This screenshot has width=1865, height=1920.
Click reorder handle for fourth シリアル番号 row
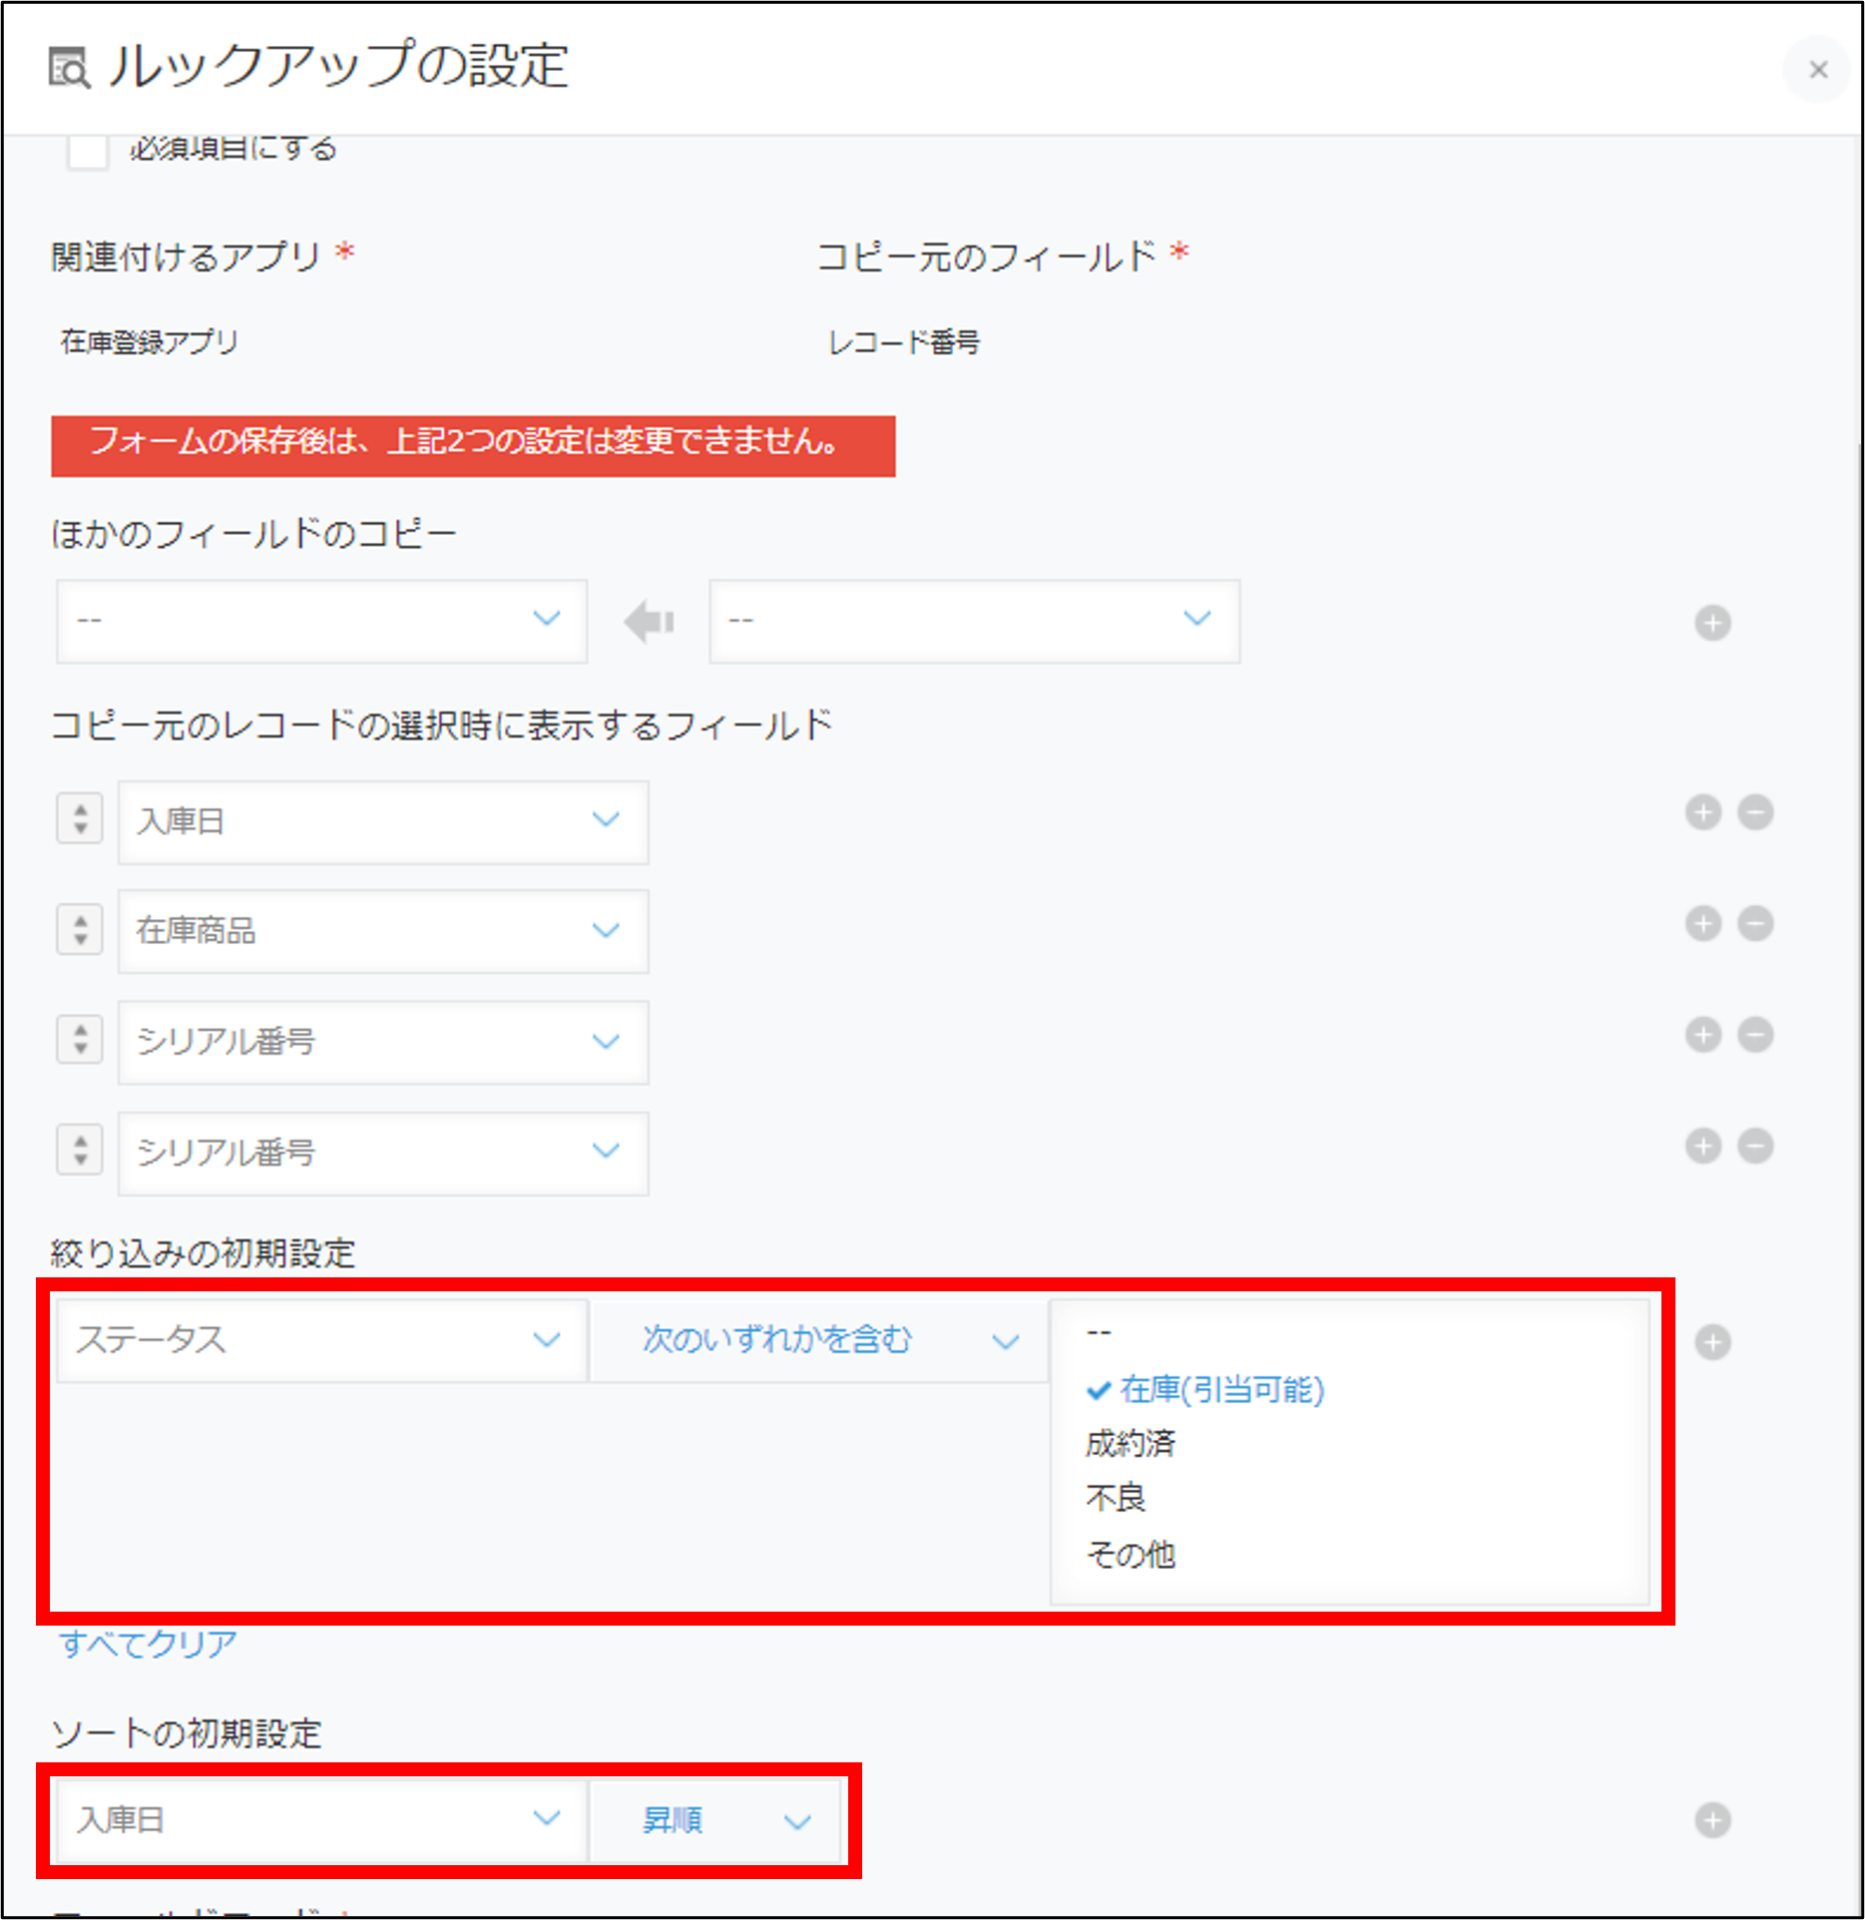click(80, 1149)
